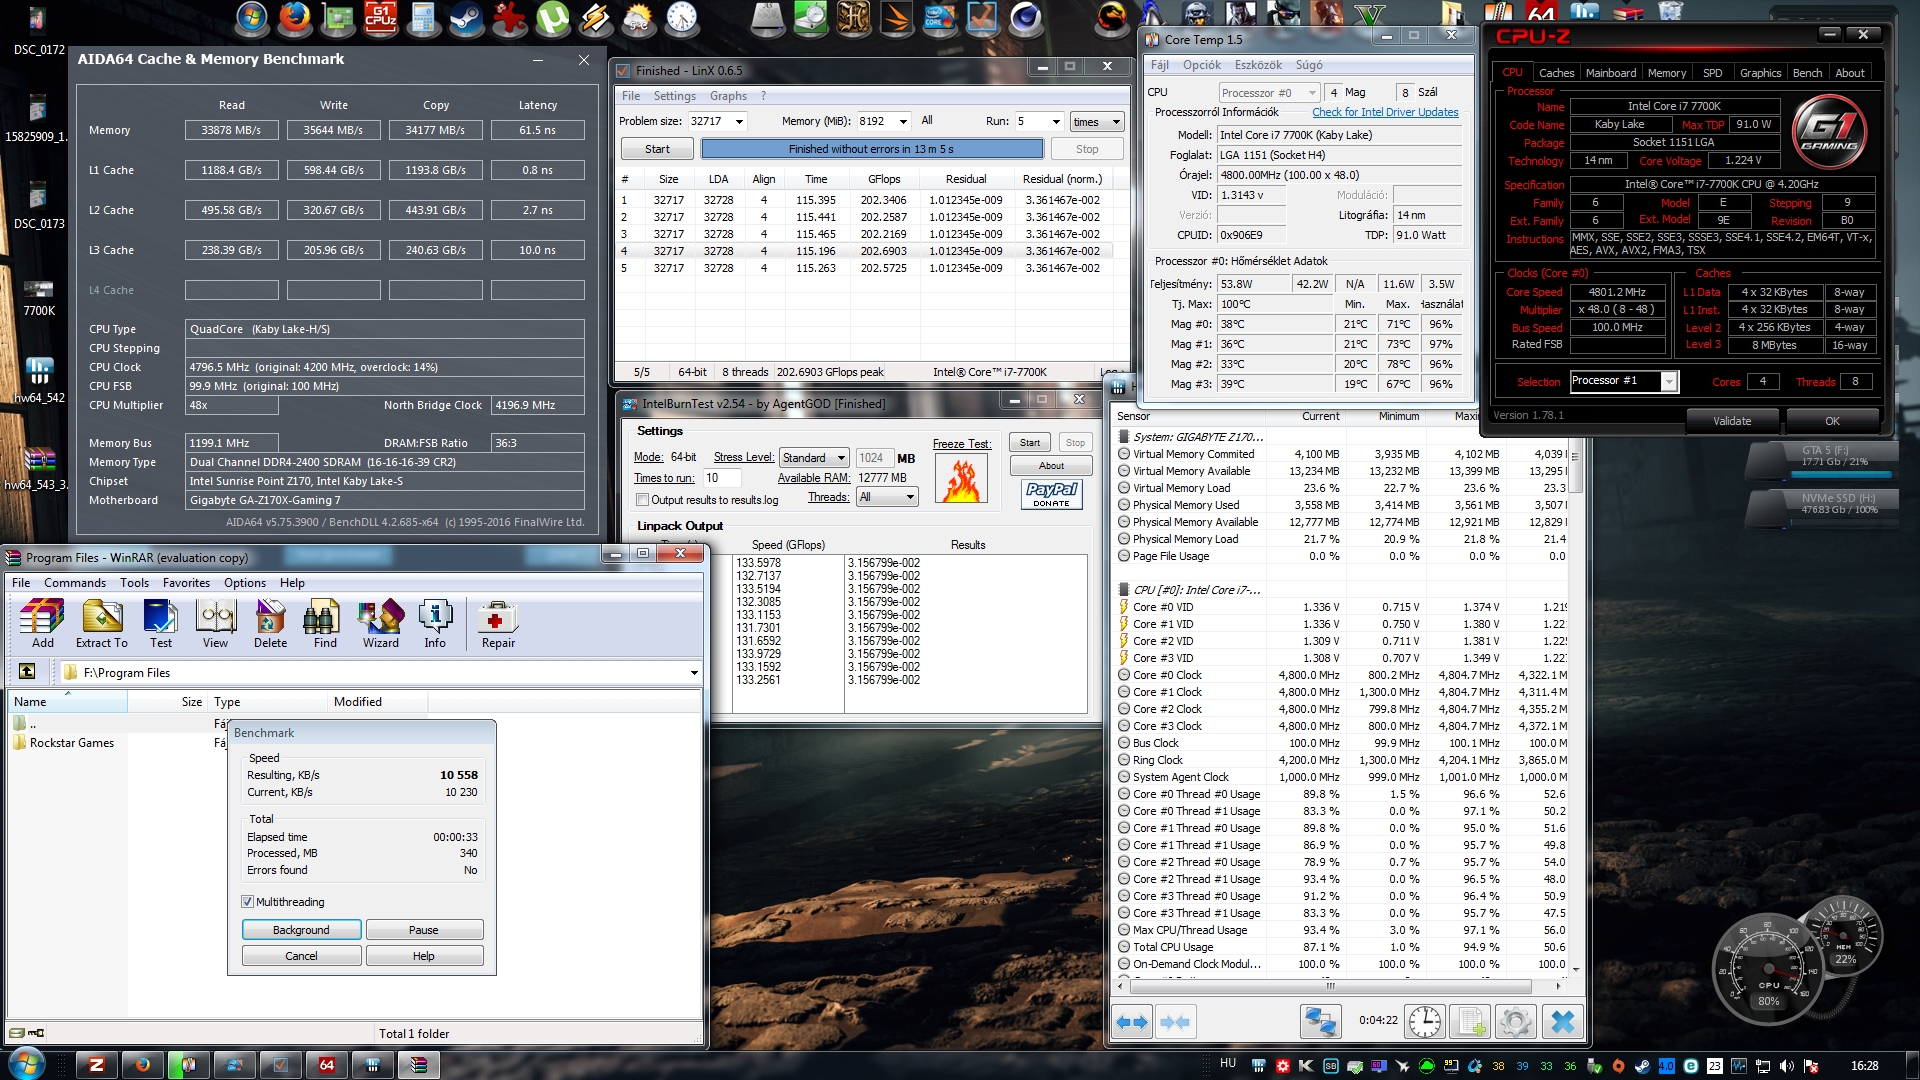Open Threads dropdown in IntelBurnTest
The image size is (1920, 1080).
coord(887,497)
